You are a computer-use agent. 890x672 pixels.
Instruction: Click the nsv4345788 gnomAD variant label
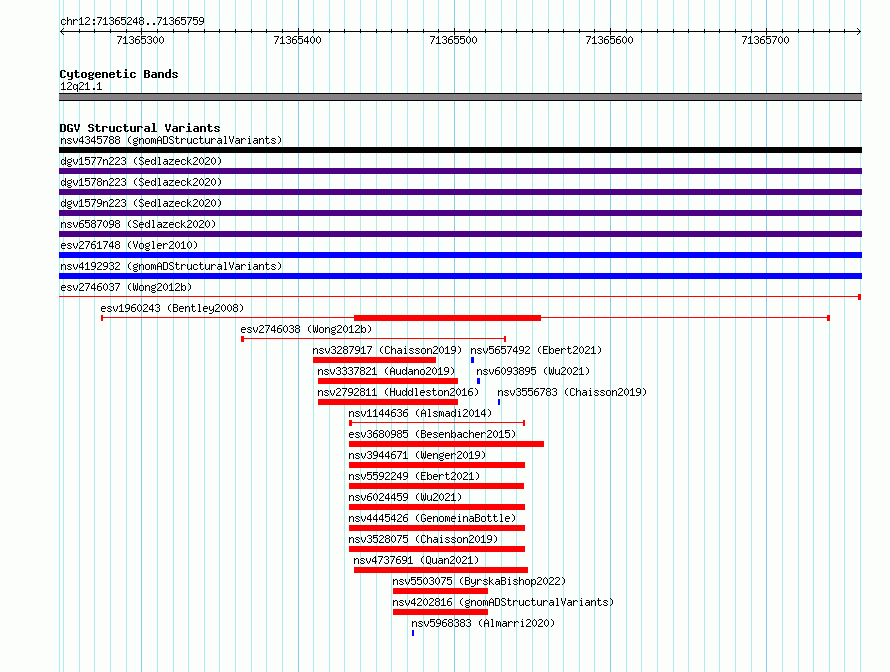coord(171,140)
